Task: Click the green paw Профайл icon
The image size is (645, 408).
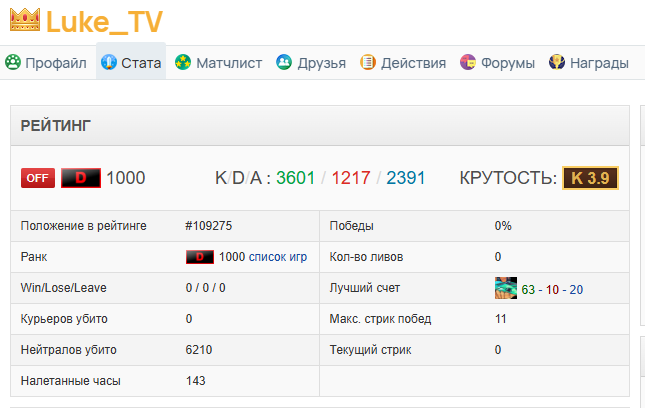Action: coord(13,63)
